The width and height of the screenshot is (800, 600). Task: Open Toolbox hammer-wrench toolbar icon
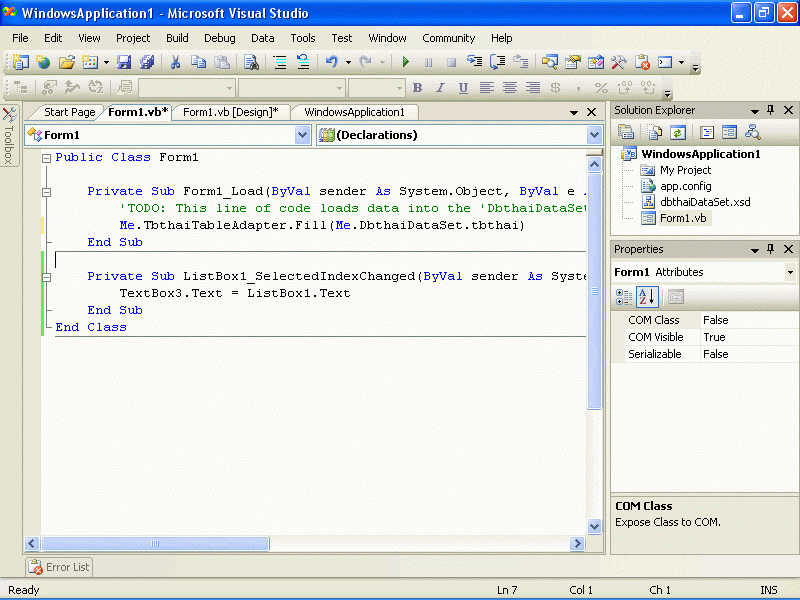[x=618, y=62]
